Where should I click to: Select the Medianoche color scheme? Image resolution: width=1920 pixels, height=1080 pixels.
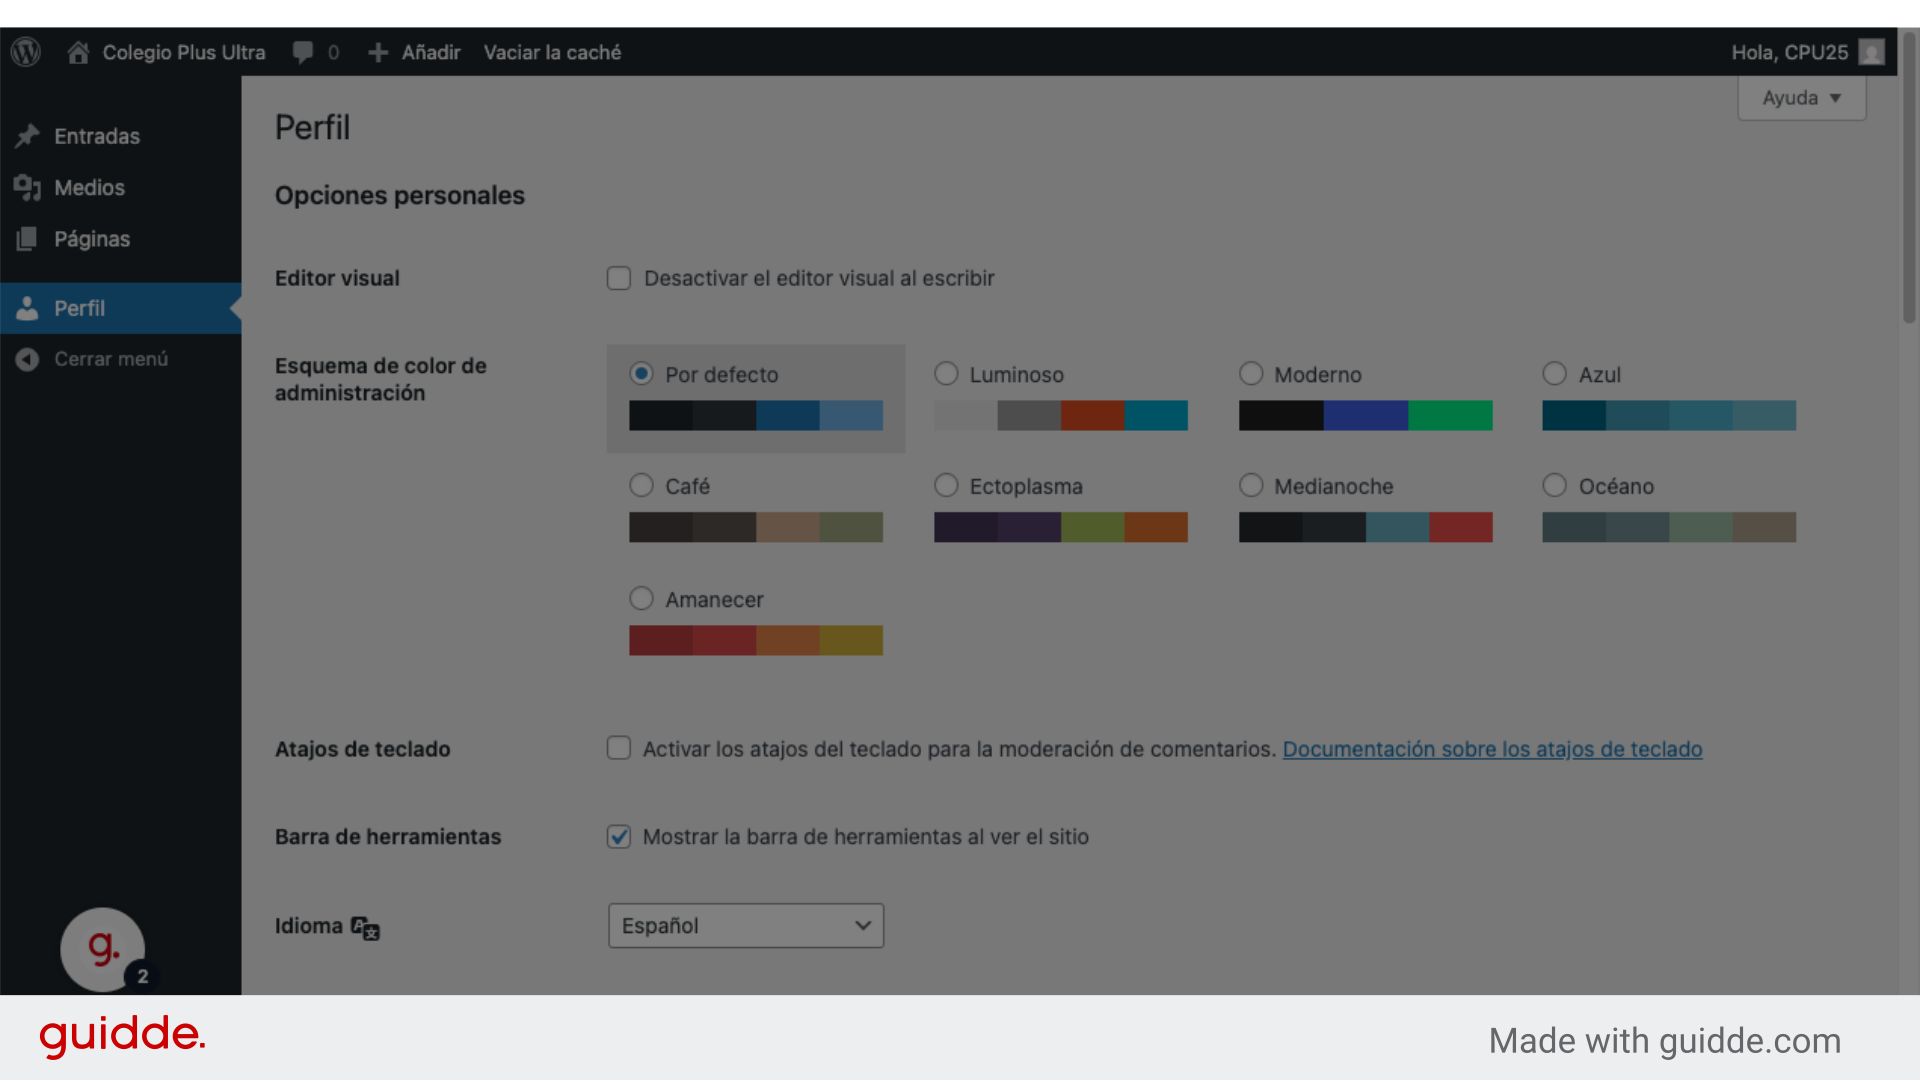click(x=1251, y=485)
